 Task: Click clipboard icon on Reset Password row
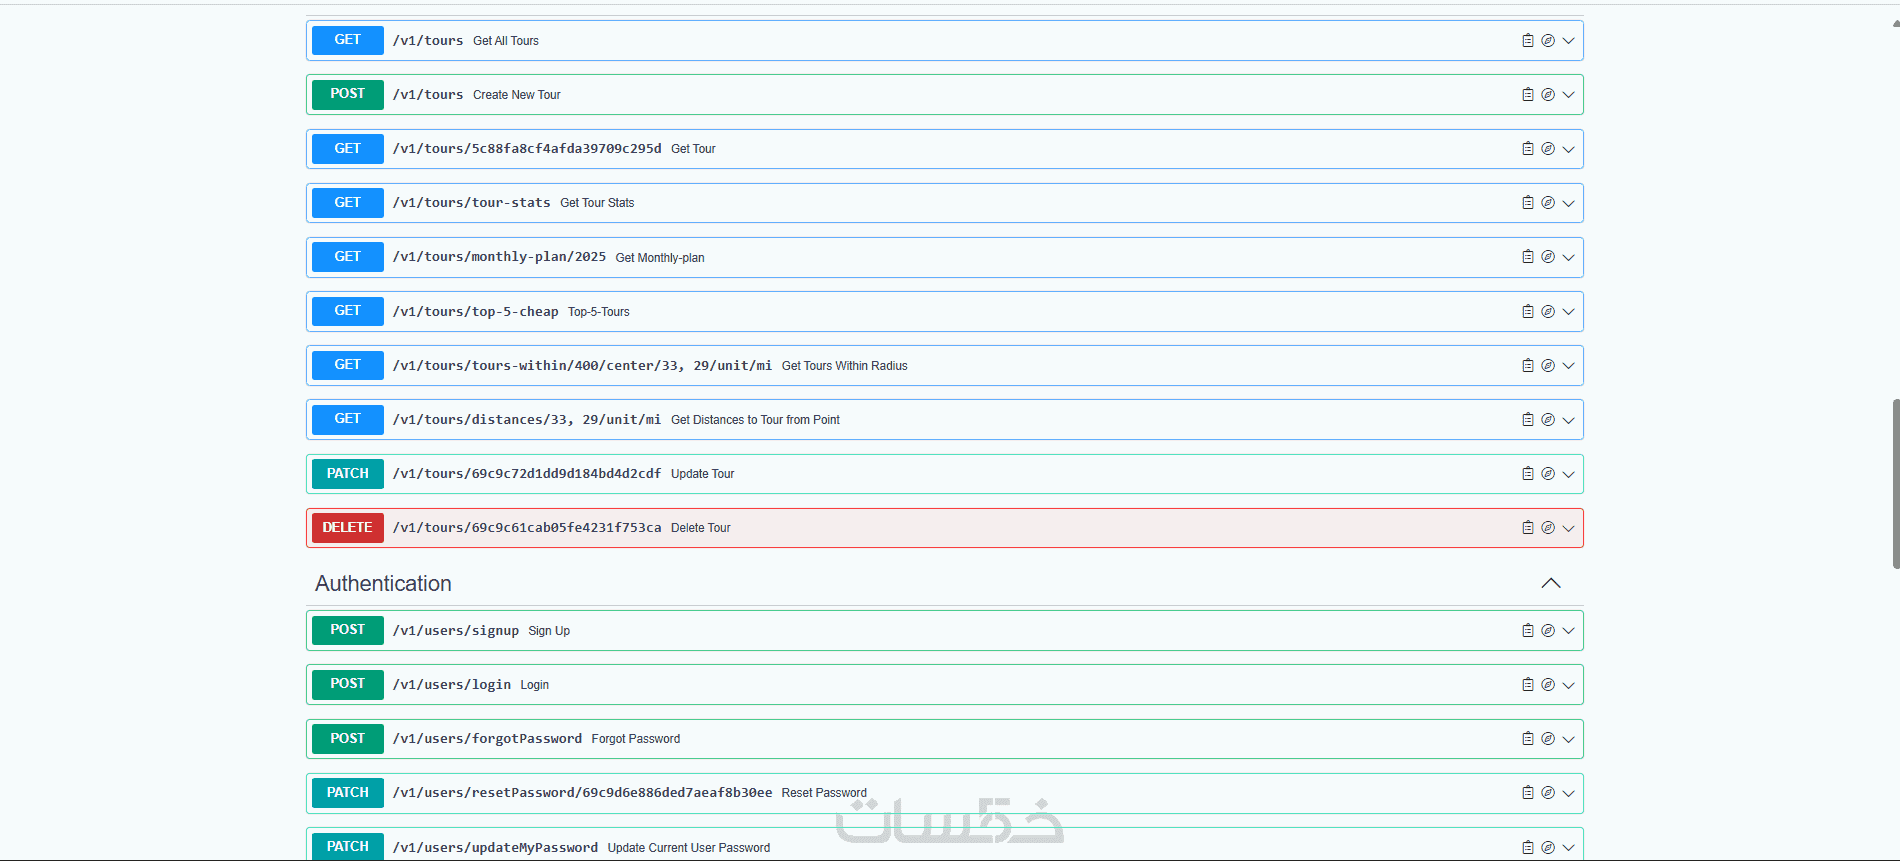click(1527, 793)
